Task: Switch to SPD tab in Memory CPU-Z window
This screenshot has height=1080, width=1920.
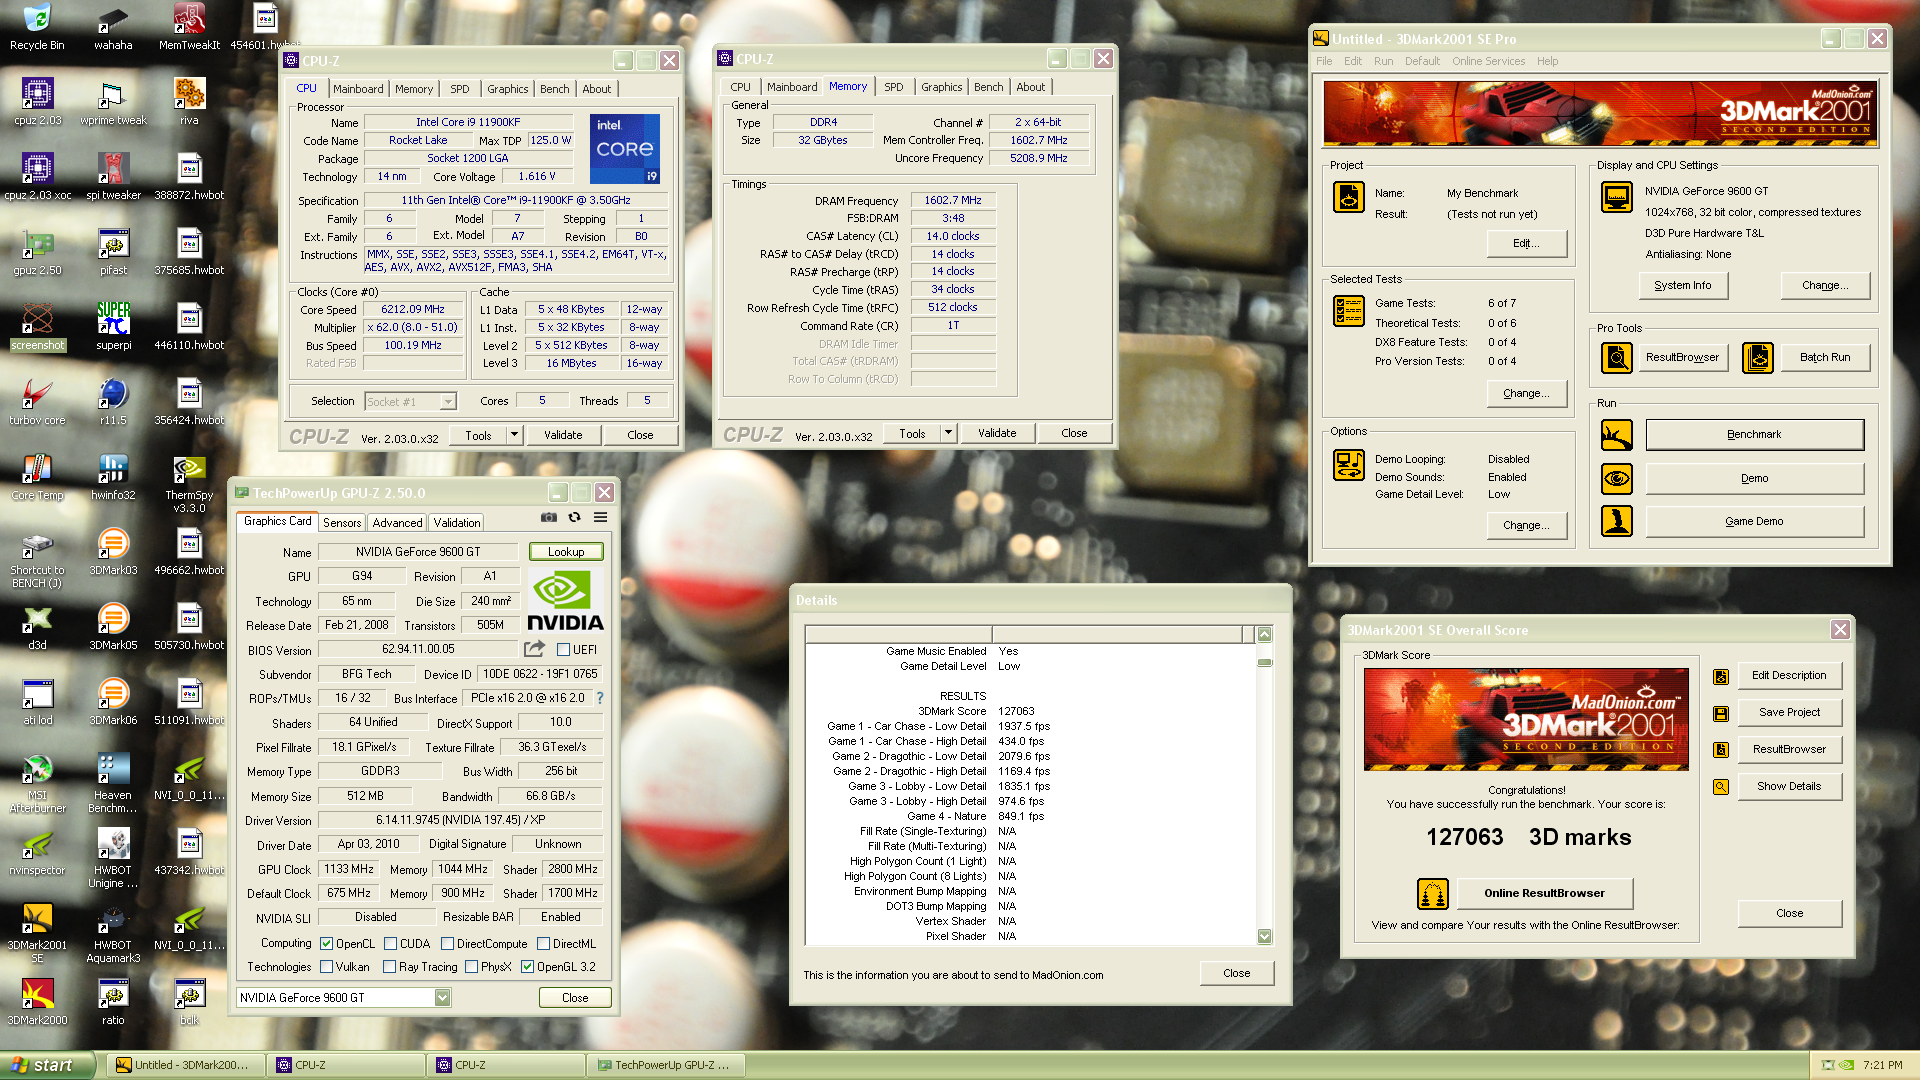Action: 893,87
